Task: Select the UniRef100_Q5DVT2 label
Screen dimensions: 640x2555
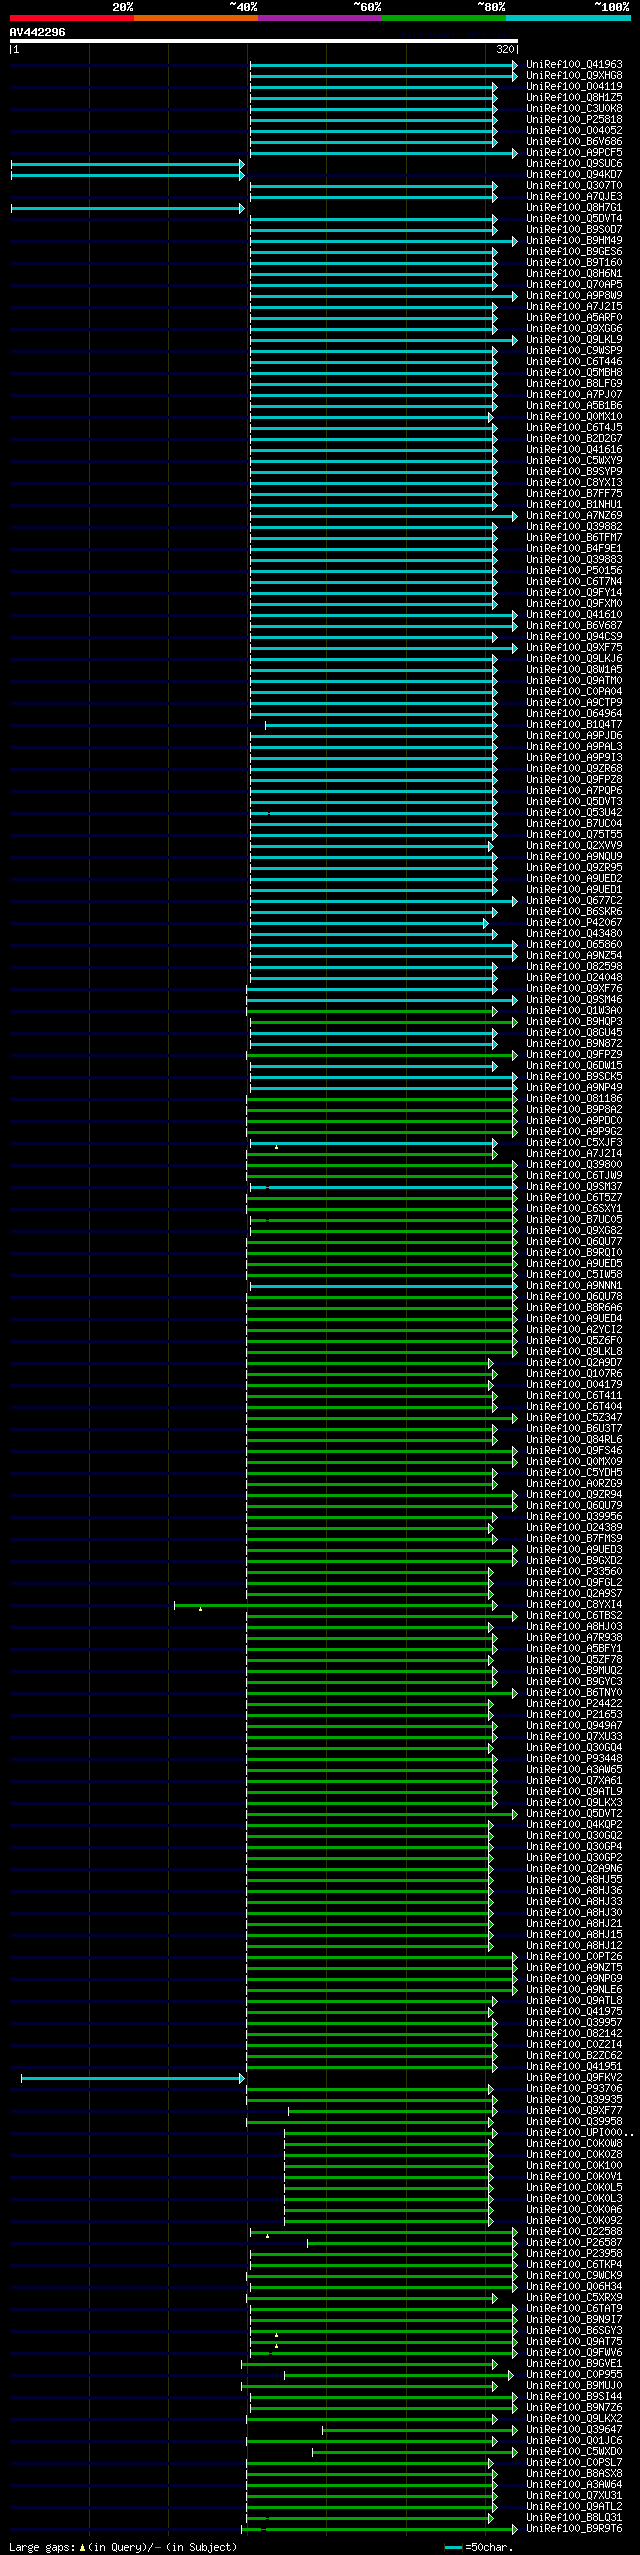Action: point(574,1814)
